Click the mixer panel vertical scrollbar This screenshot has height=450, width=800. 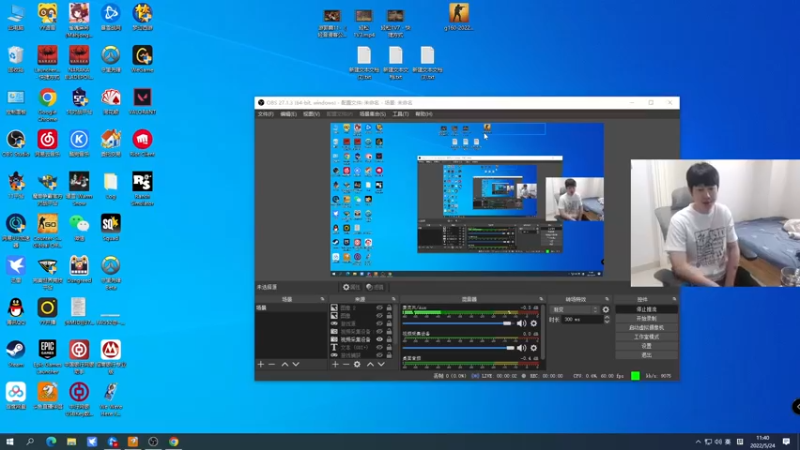click(x=543, y=332)
